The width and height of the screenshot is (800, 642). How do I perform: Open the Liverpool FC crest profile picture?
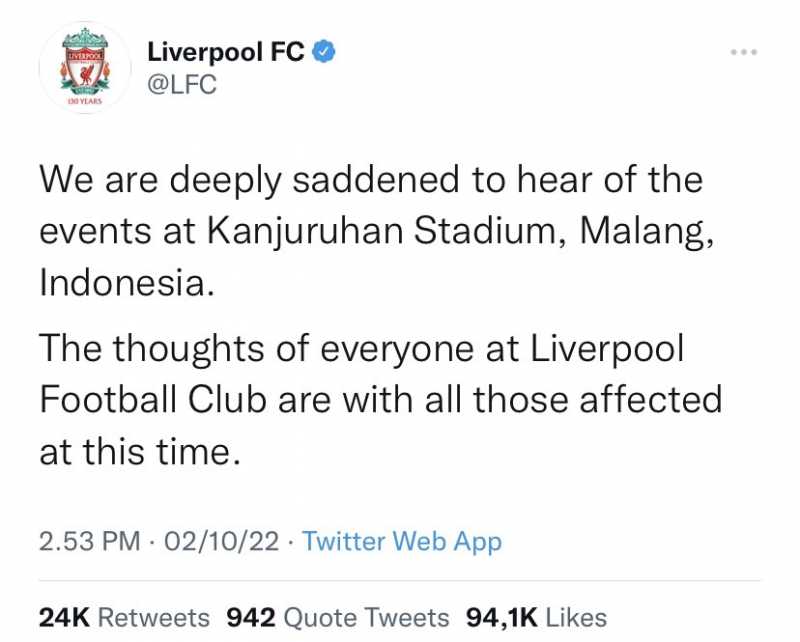[85, 68]
